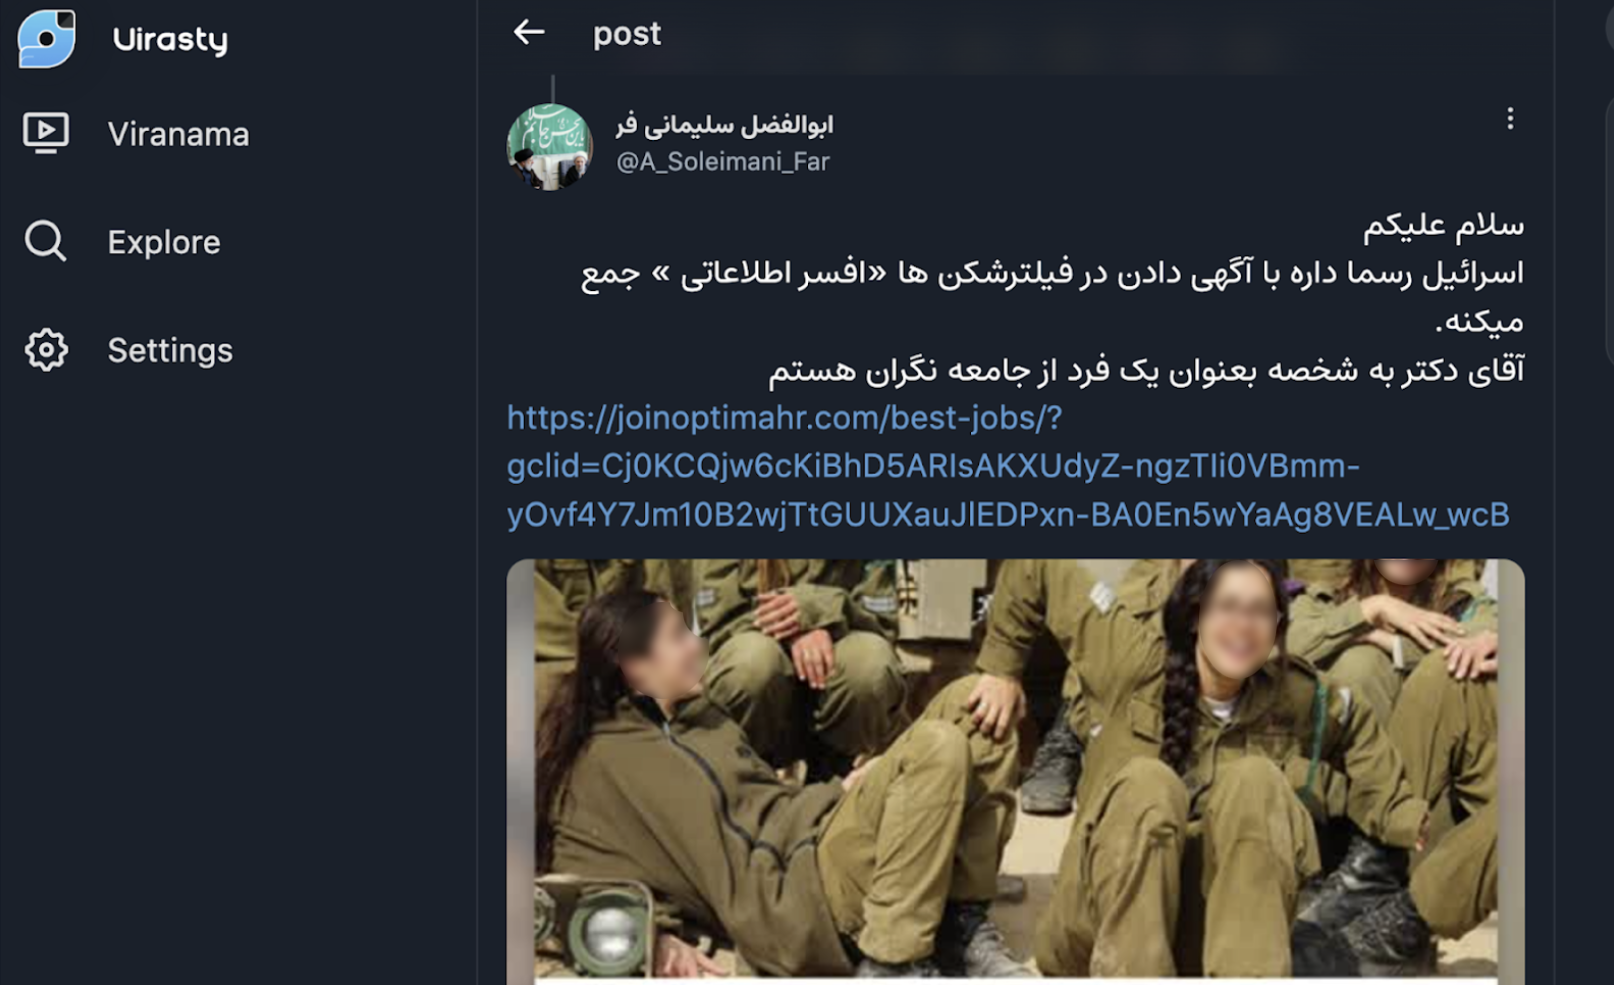Open the attached soldiers photo
1614x985 pixels.
point(1015,771)
